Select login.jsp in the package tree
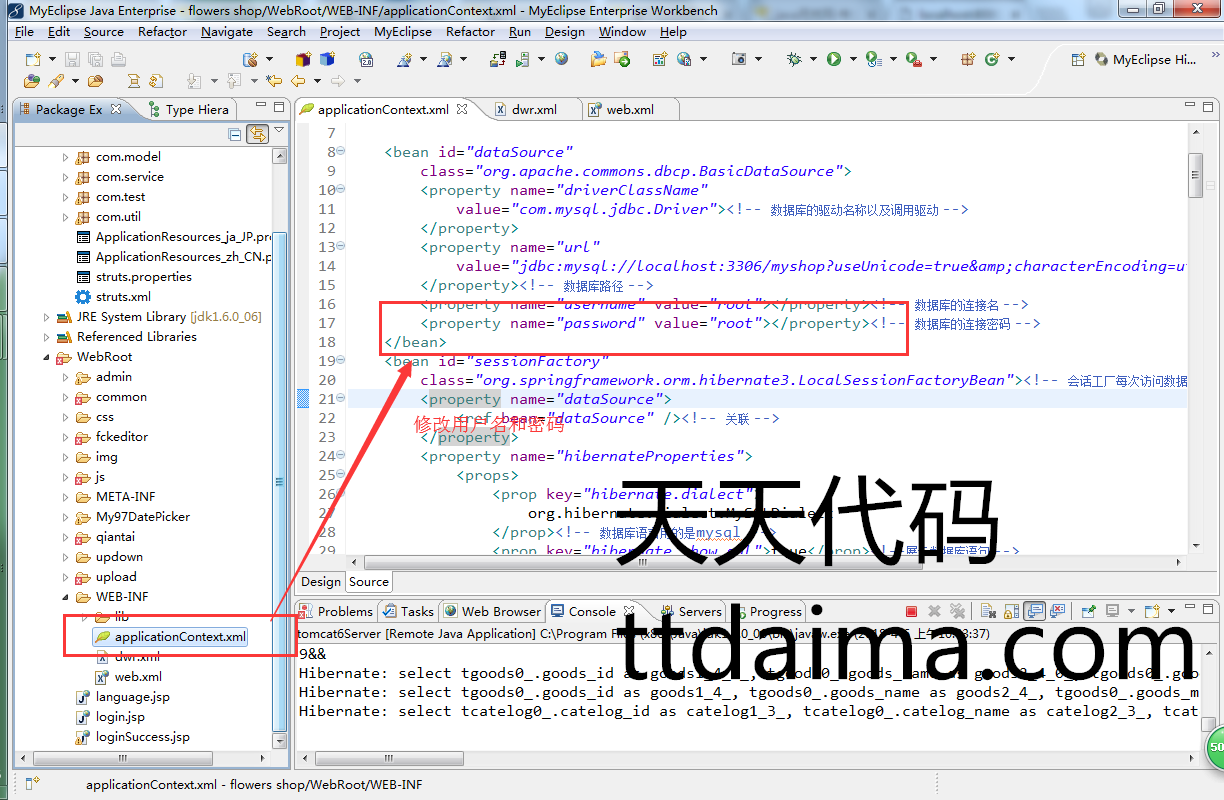This screenshot has height=800, width=1224. click(x=120, y=717)
